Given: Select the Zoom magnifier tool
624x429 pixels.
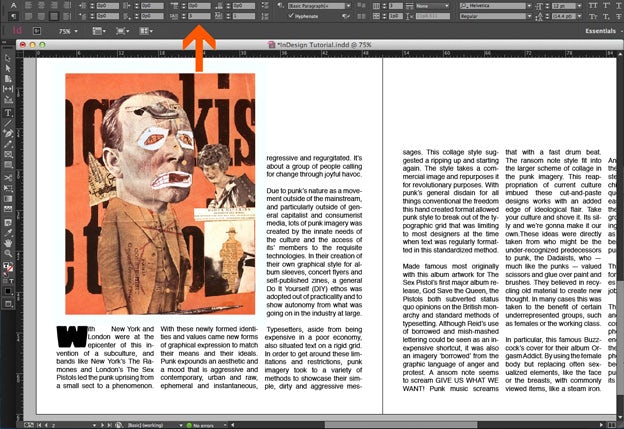Looking at the screenshot, I should pyautogui.click(x=8, y=253).
